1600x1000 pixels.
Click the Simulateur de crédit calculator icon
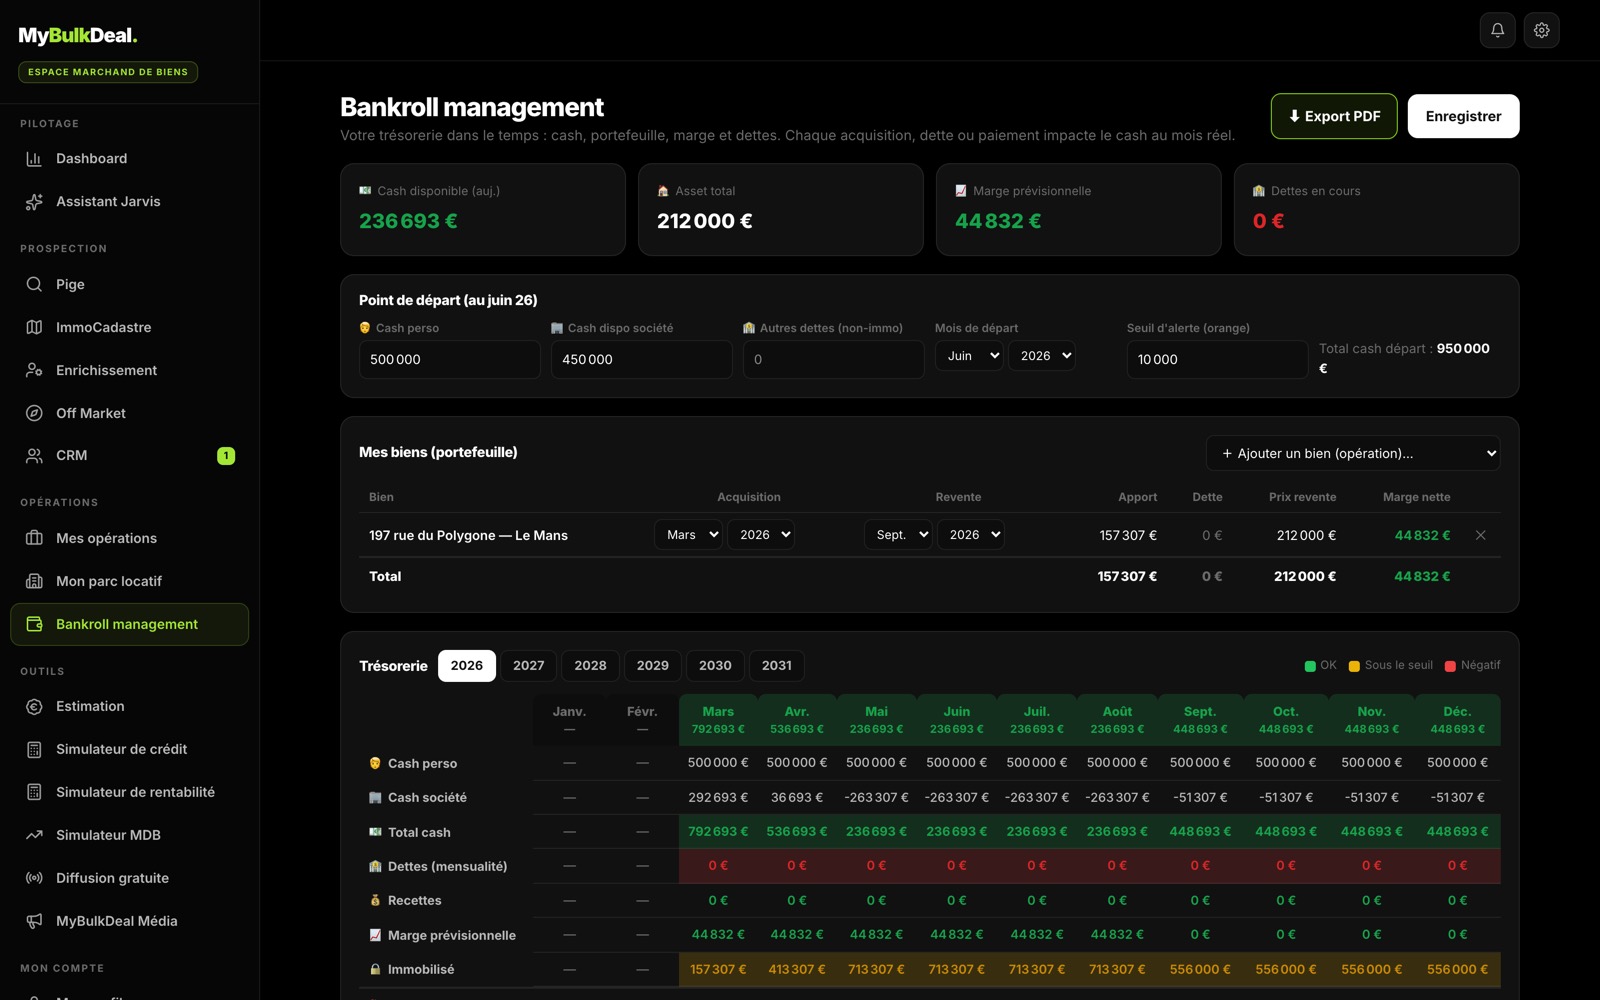point(34,749)
